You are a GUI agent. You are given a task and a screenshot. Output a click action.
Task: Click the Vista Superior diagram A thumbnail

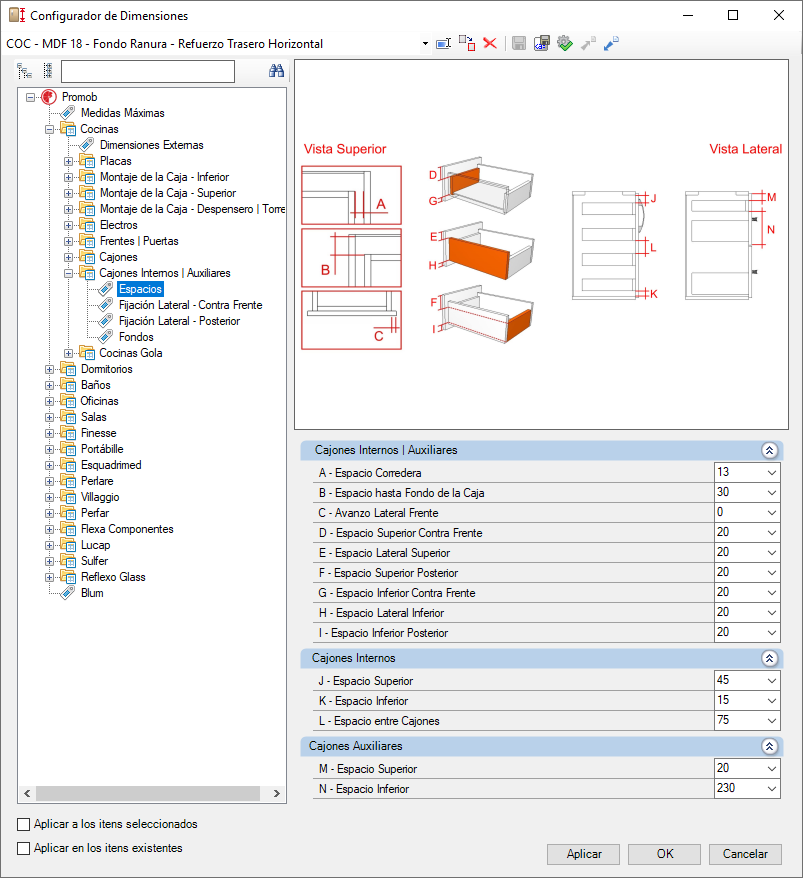[x=352, y=195]
